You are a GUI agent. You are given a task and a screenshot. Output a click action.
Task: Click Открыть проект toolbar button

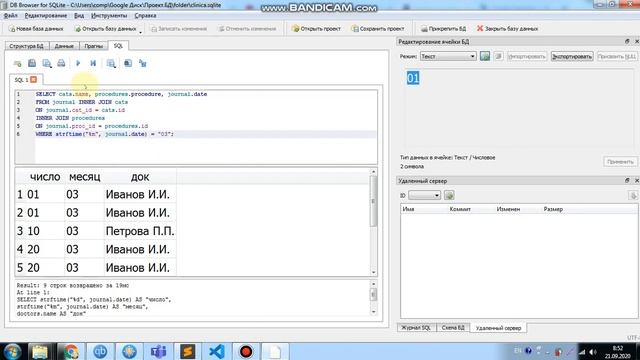pyautogui.click(x=316, y=29)
